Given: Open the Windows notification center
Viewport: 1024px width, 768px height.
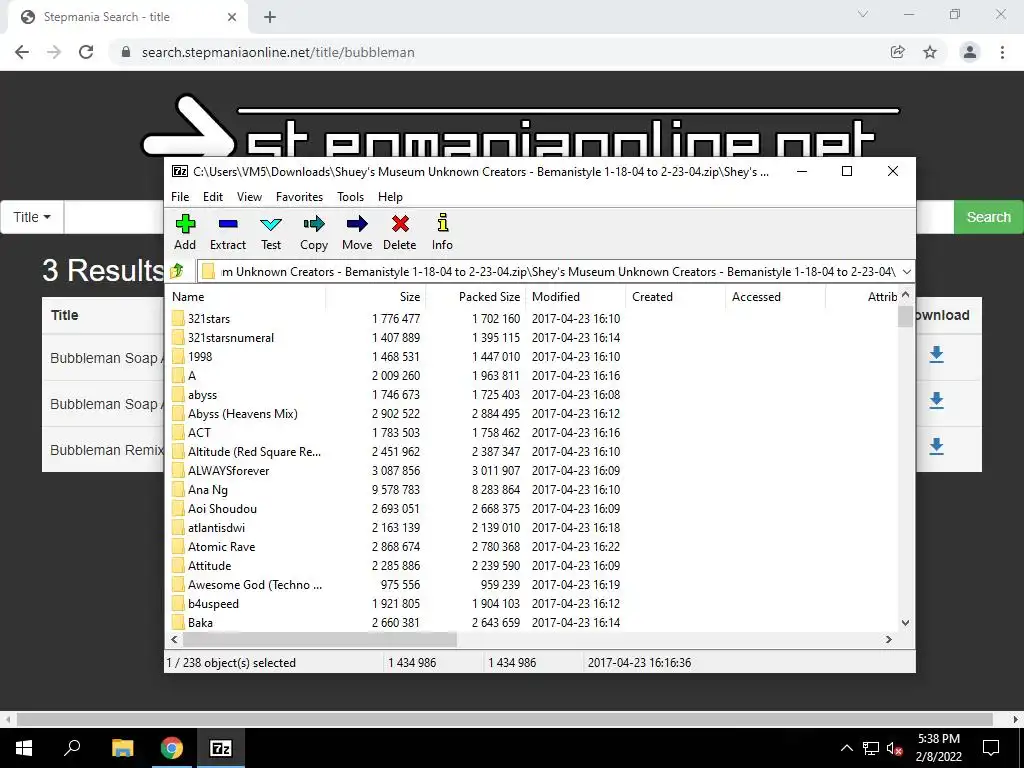Looking at the screenshot, I should (991, 748).
